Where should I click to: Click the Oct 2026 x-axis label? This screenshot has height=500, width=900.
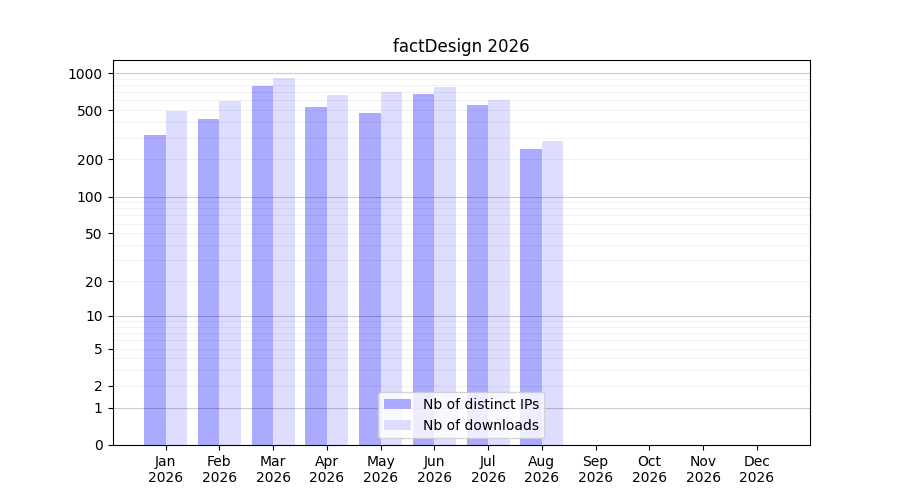(x=649, y=469)
